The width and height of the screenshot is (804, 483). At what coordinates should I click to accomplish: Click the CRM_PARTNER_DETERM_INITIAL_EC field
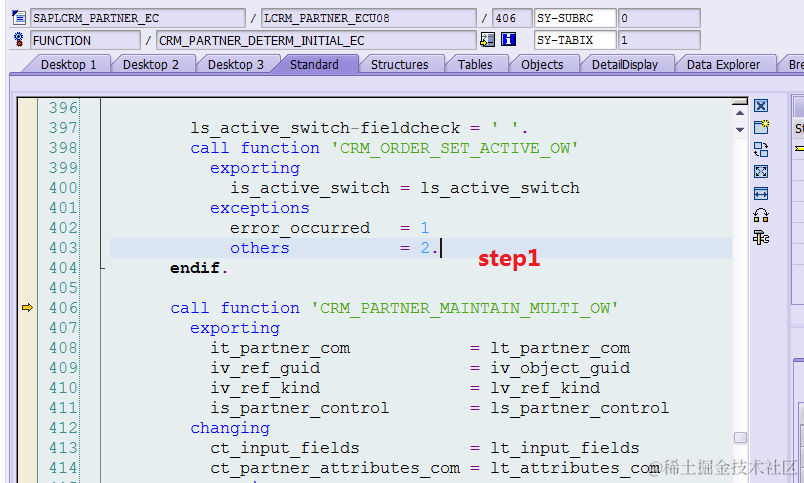(x=316, y=40)
